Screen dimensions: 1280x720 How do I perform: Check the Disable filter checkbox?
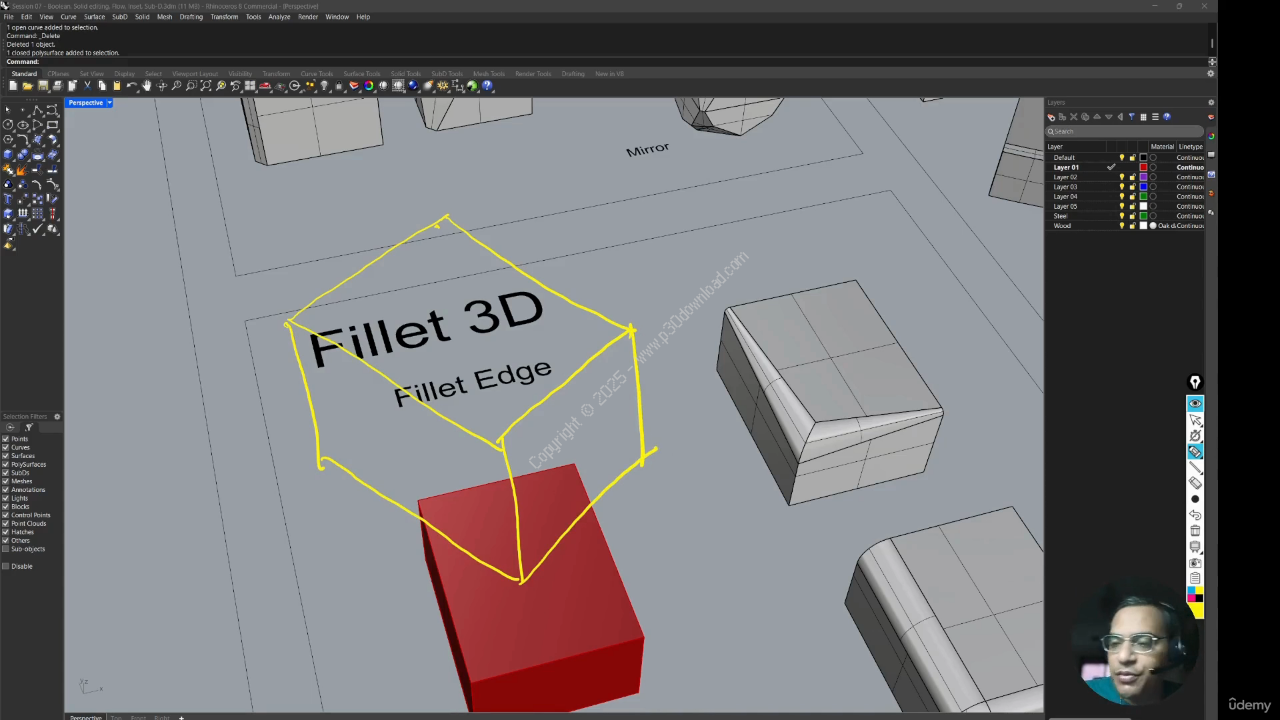coord(6,566)
